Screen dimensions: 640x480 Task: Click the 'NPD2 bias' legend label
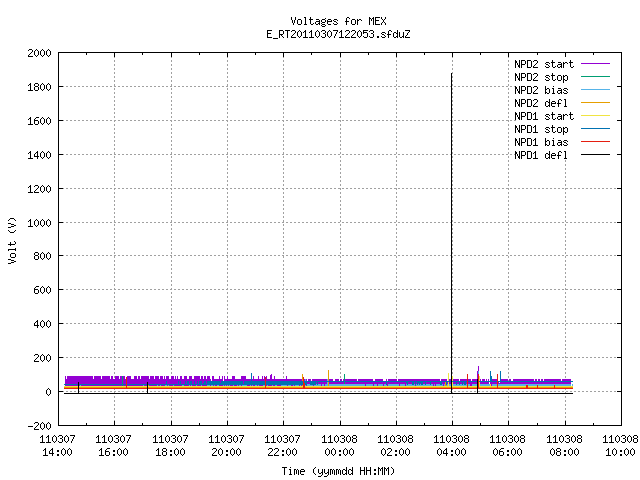click(541, 90)
